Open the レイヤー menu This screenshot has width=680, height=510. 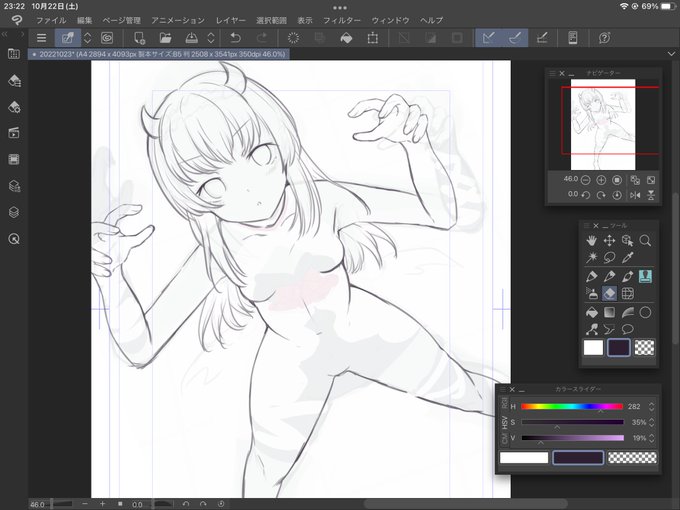coord(231,20)
